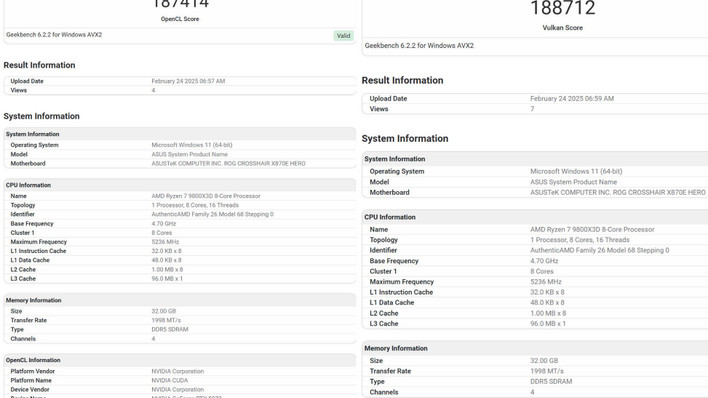Select '5236 MHz' maximum frequency in Vulkan result
This screenshot has height=398, width=708.
pos(546,282)
